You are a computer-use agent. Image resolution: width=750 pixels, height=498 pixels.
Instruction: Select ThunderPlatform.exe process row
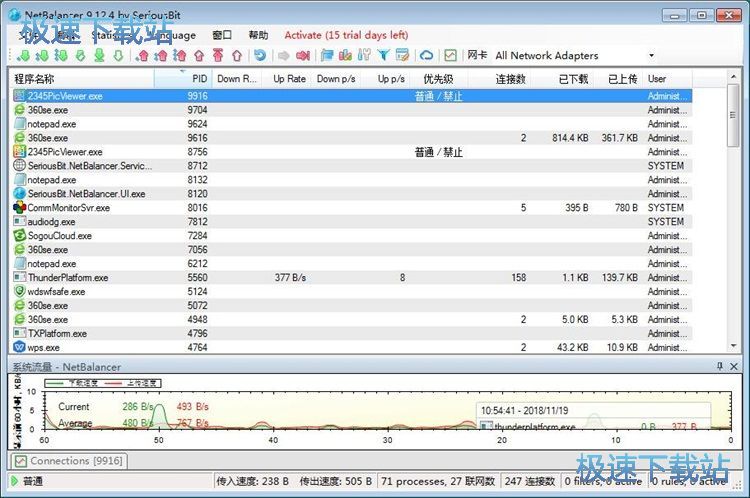352,277
